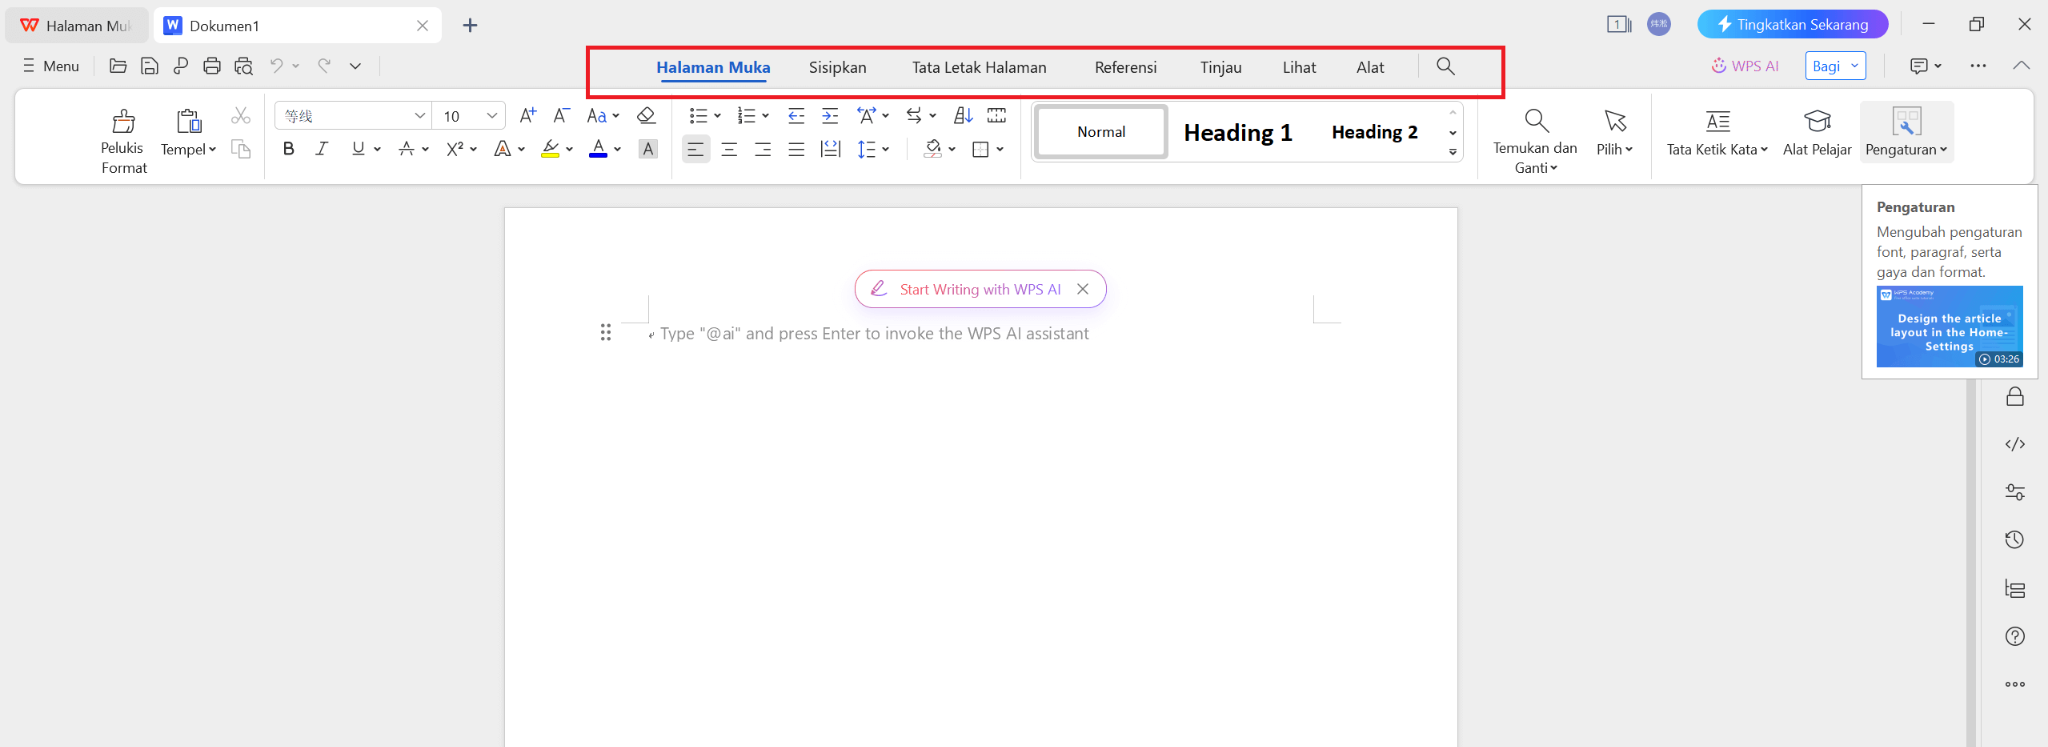2048x747 pixels.
Task: Click the history clock icon in sidebar
Action: point(2014,540)
